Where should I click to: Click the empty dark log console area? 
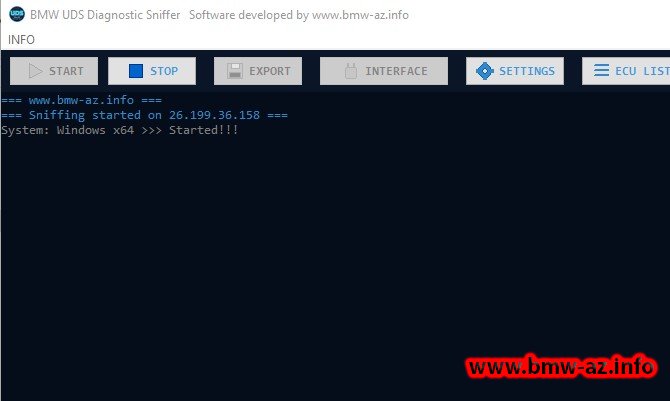[300, 260]
